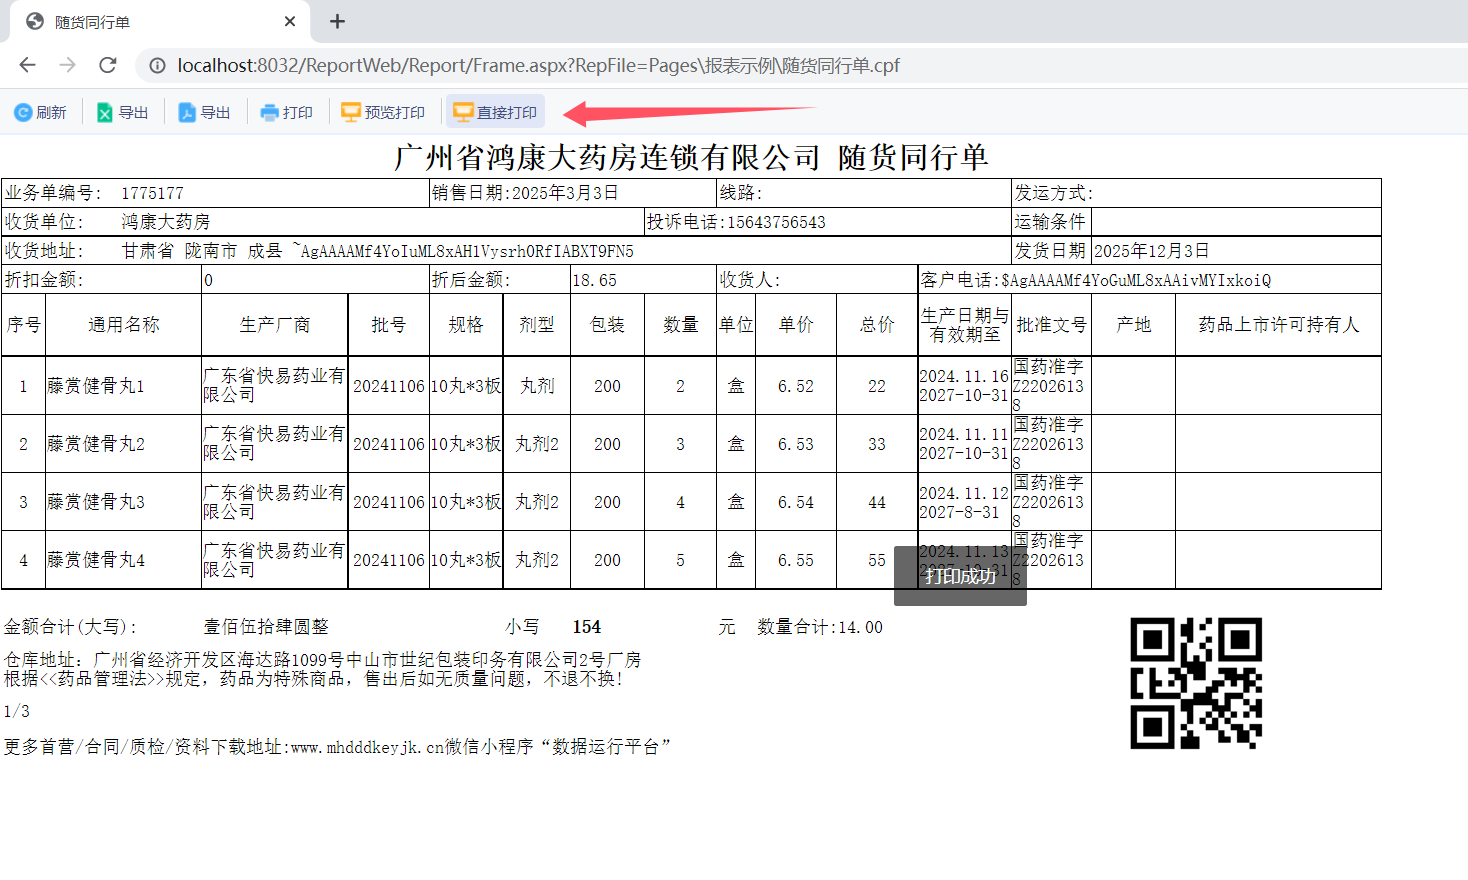Click row 藤赏健骨丸2 name cell
This screenshot has width=1468, height=880.
pyautogui.click(x=124, y=444)
